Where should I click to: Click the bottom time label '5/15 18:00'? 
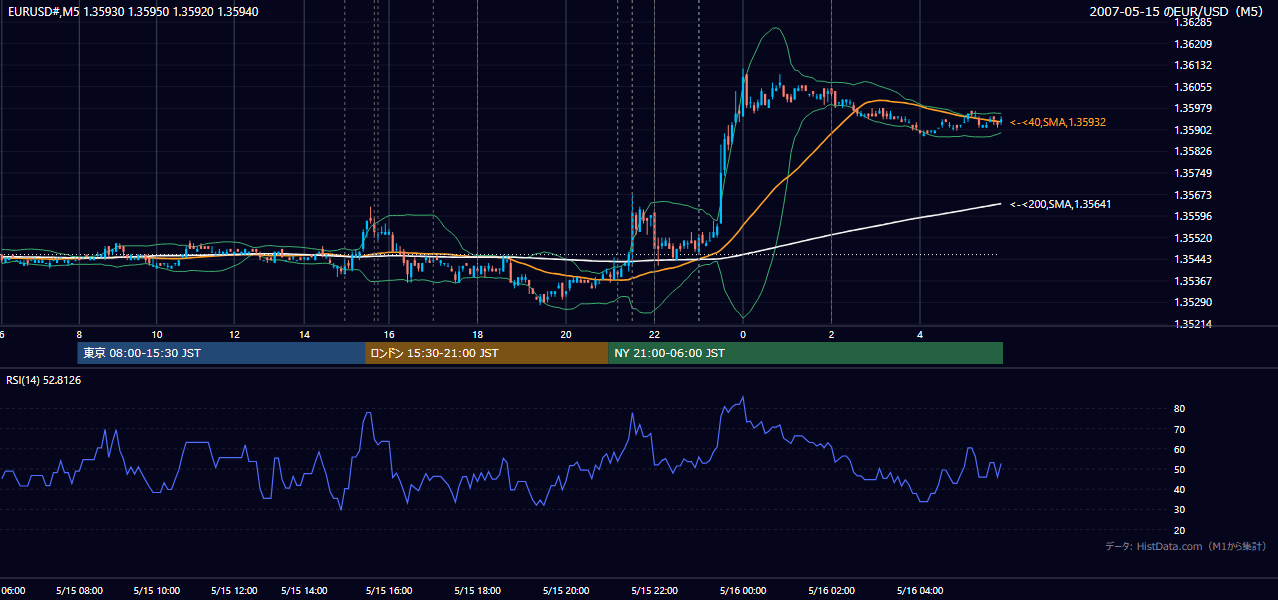[478, 591]
